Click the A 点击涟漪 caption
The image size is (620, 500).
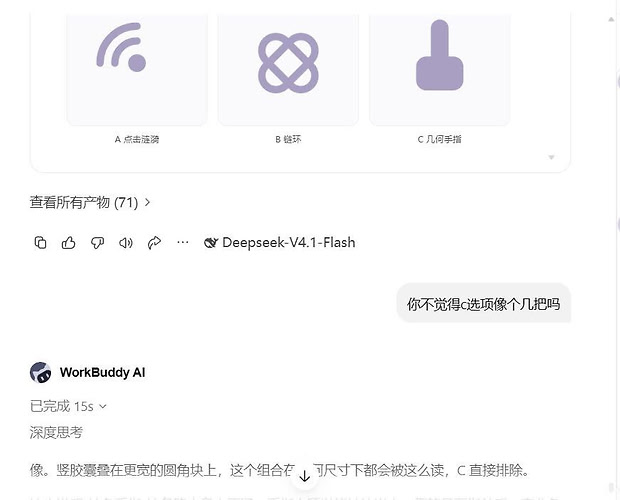point(137,139)
